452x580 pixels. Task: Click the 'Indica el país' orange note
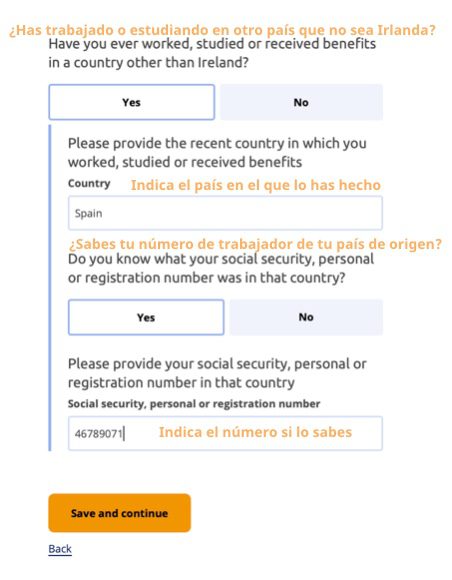pyautogui.click(x=256, y=185)
